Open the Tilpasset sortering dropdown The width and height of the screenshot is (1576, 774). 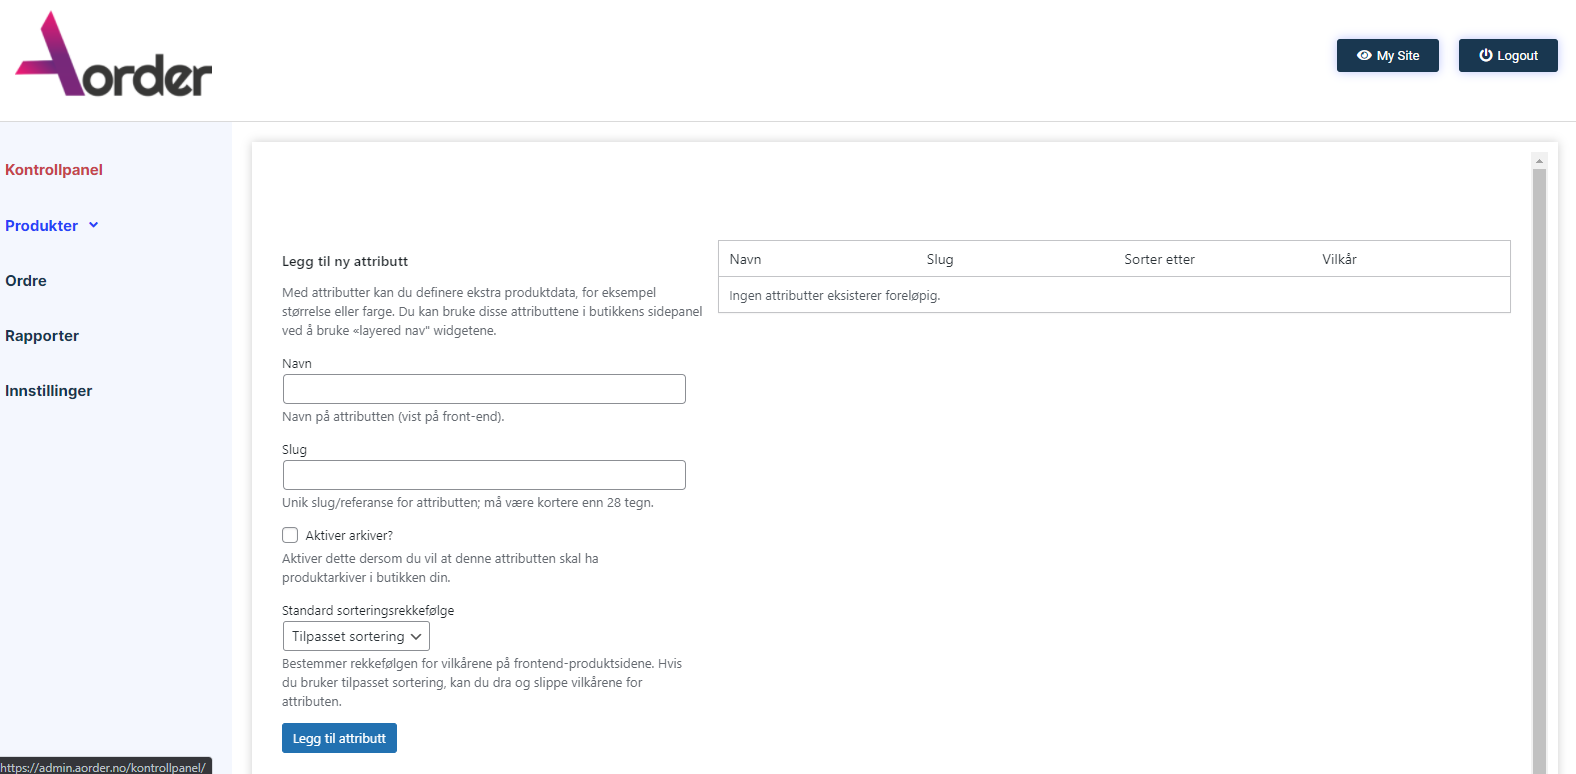point(356,637)
